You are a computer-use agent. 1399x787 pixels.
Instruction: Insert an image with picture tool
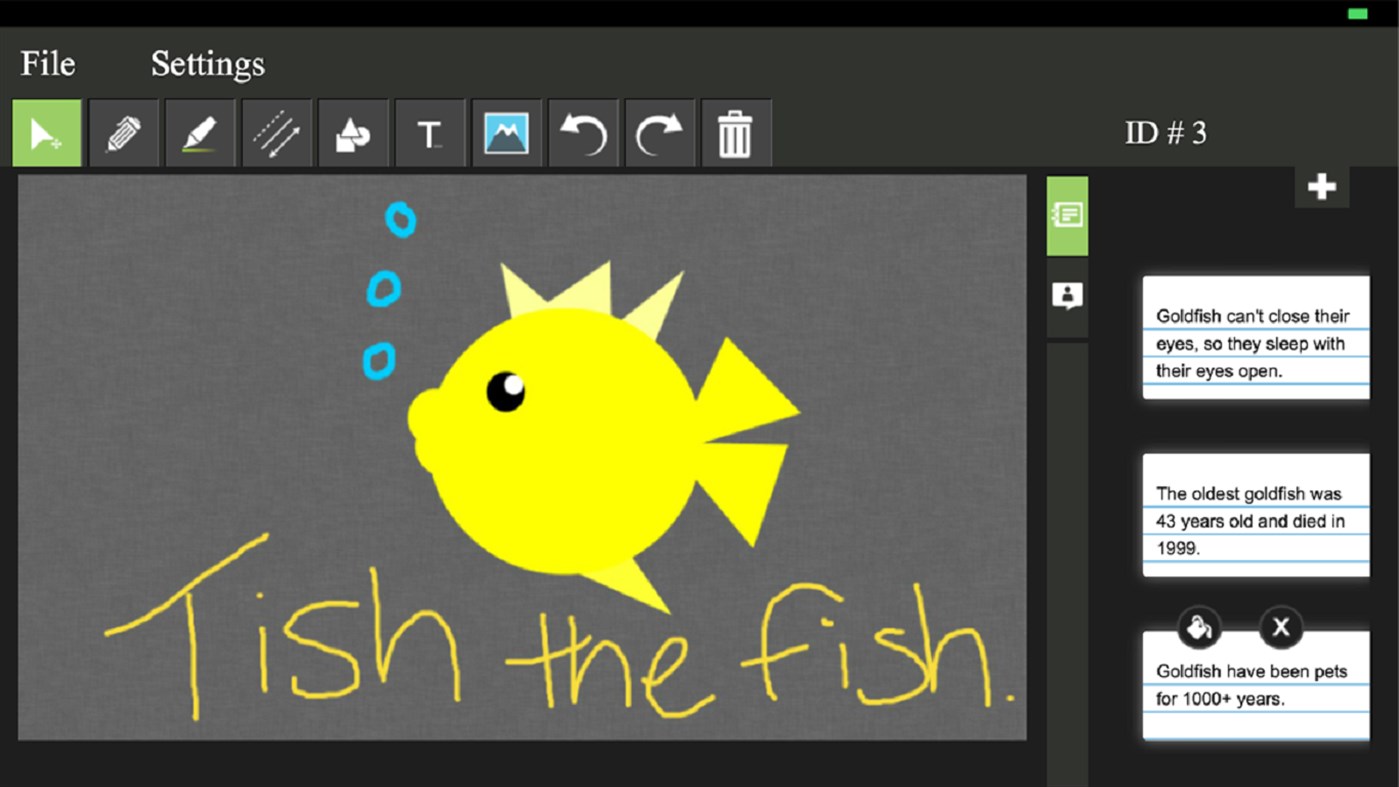point(506,133)
